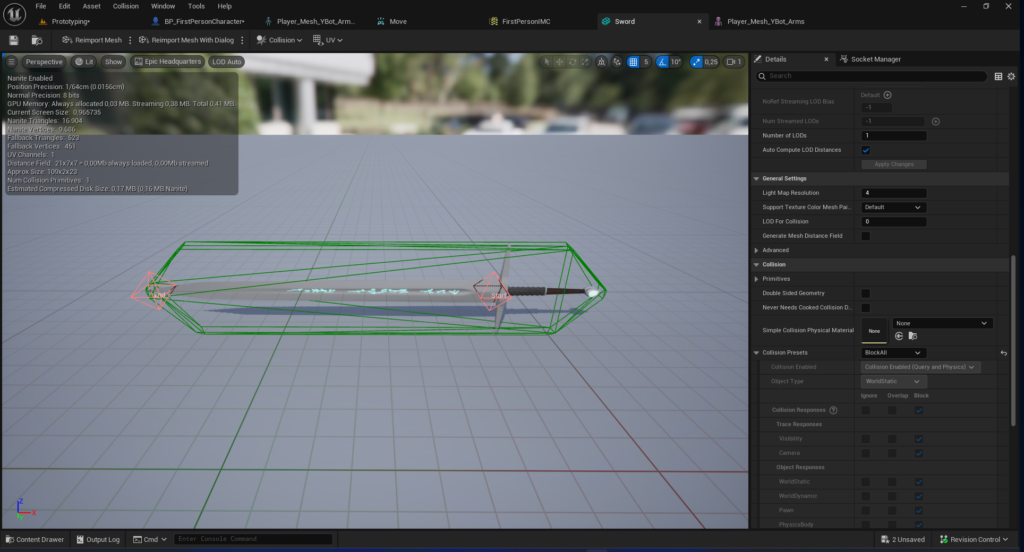Reset Collision Presets to default arrow

coord(1003,353)
